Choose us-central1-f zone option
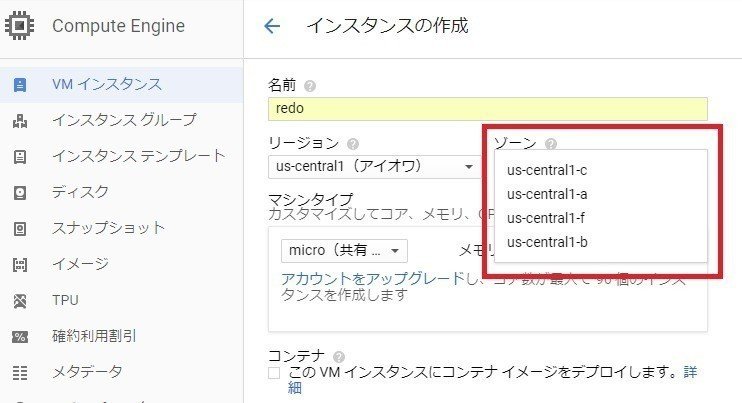 click(x=546, y=218)
